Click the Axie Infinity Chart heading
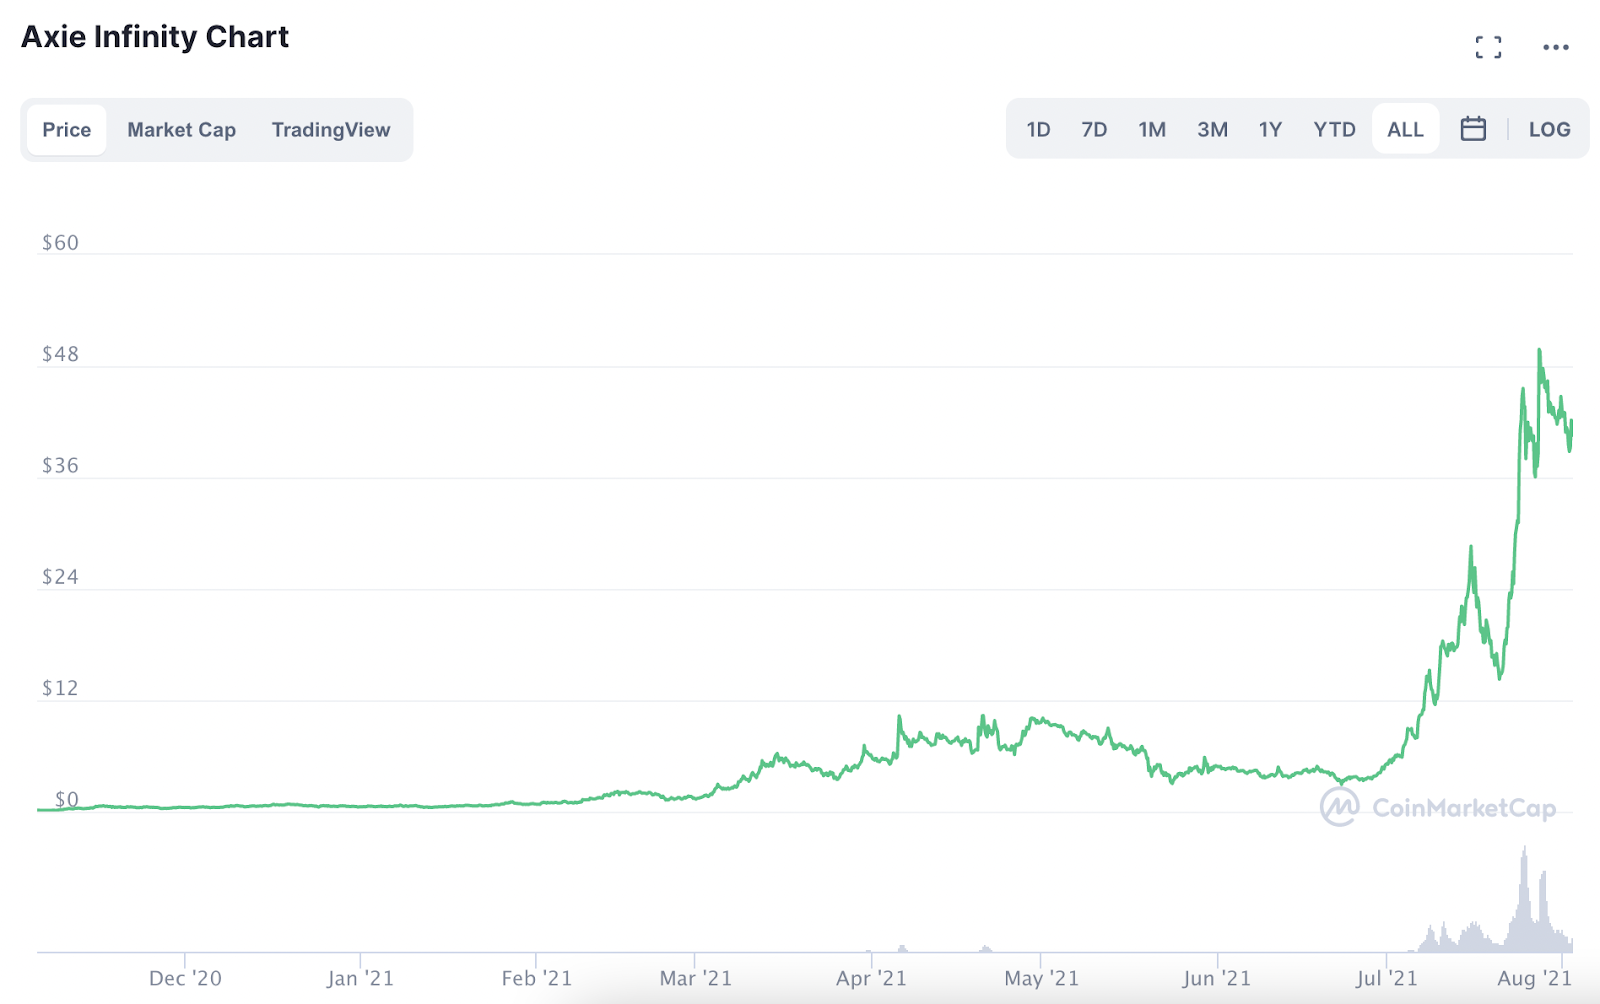This screenshot has height=1004, width=1600. coord(155,37)
